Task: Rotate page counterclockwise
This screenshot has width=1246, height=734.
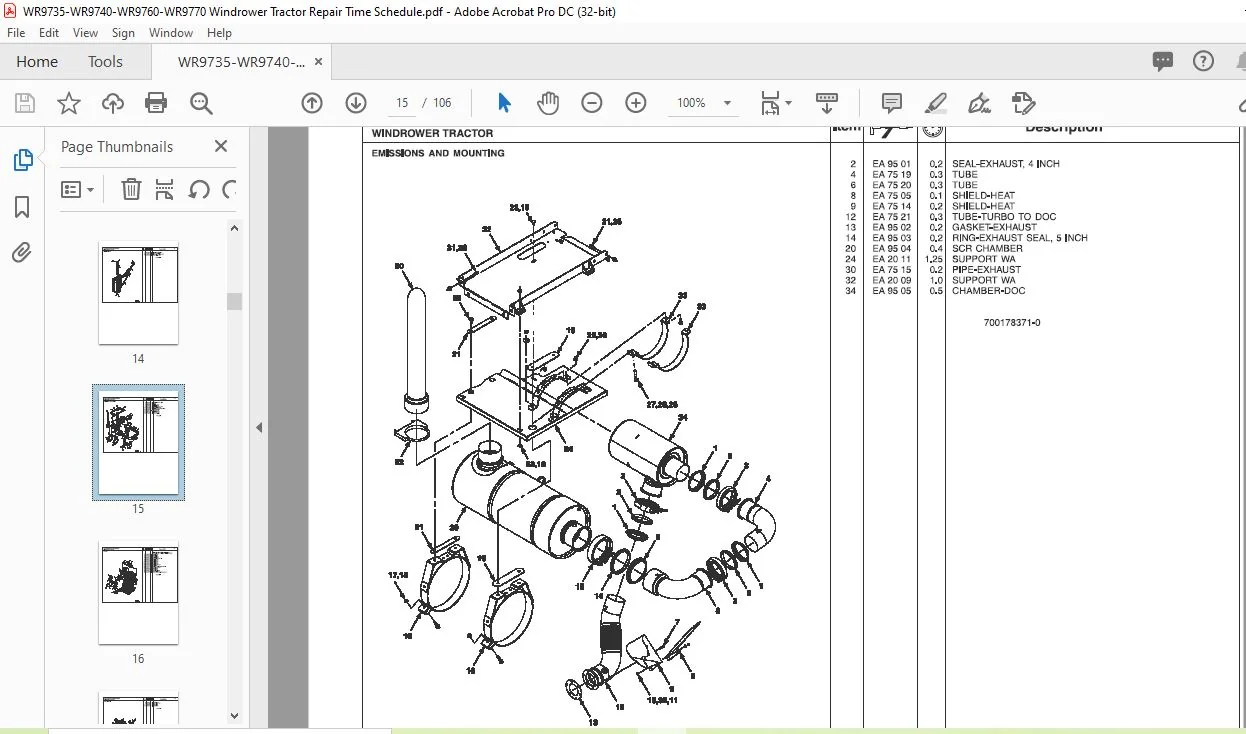Action: tap(199, 189)
